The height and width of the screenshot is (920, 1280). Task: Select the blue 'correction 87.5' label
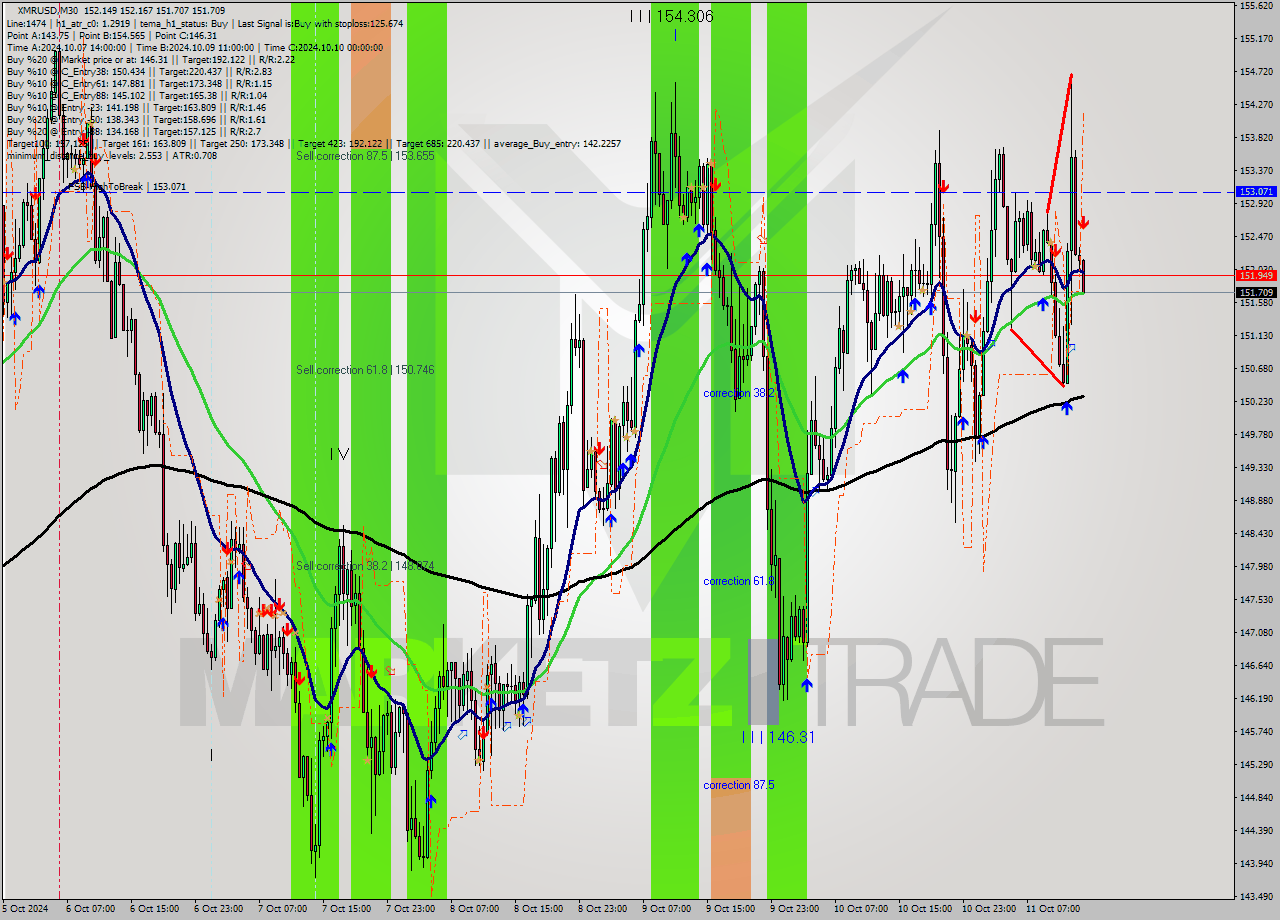[x=739, y=785]
